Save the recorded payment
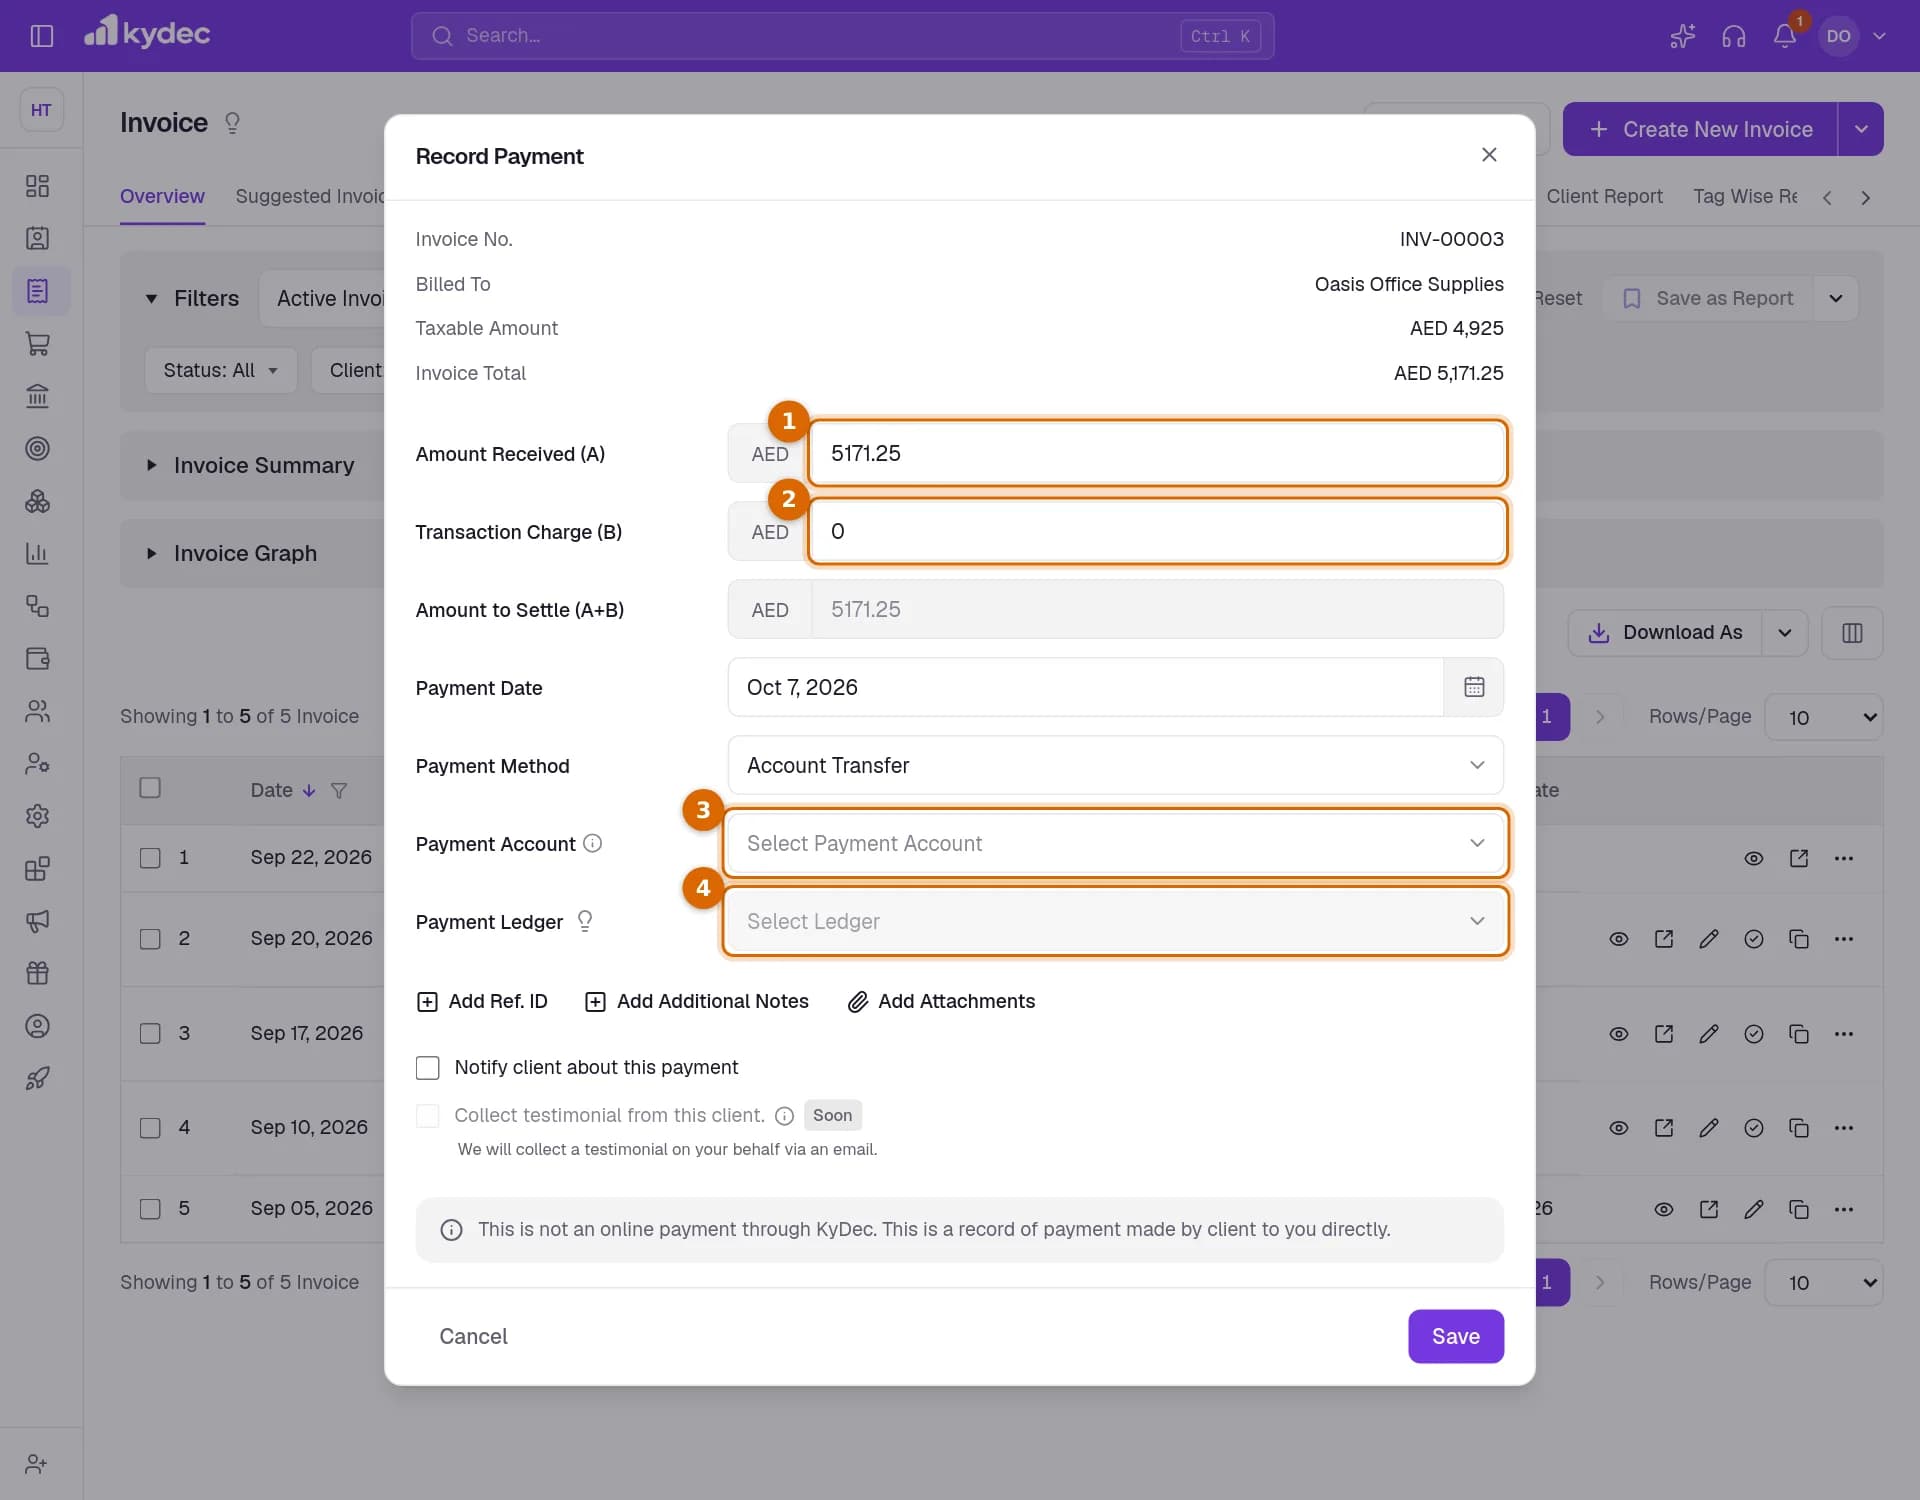This screenshot has width=1920, height=1500. [x=1455, y=1336]
